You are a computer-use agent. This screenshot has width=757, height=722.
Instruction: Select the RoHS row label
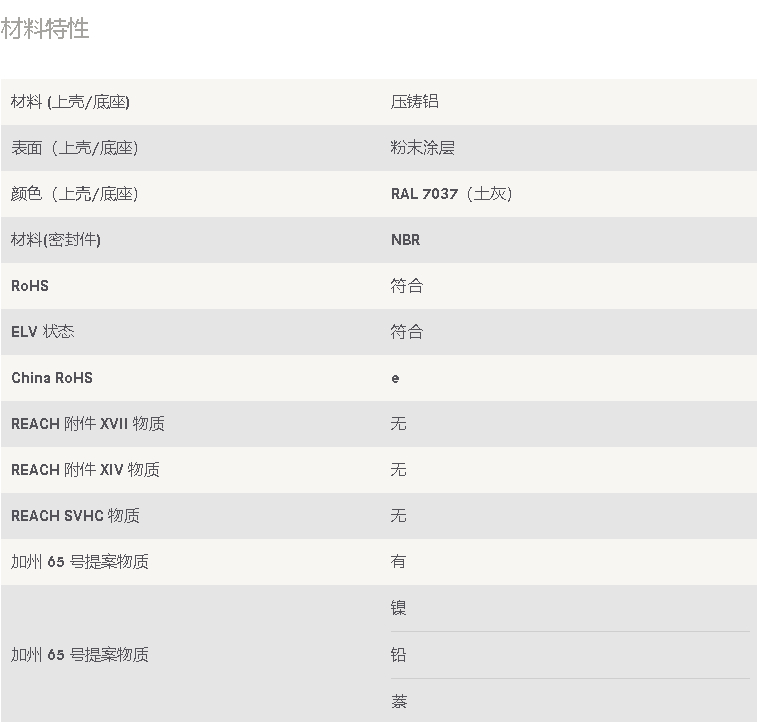point(30,286)
